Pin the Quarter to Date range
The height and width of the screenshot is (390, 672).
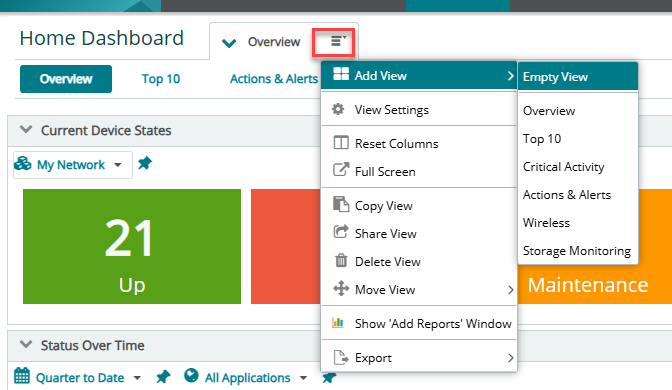pos(163,377)
